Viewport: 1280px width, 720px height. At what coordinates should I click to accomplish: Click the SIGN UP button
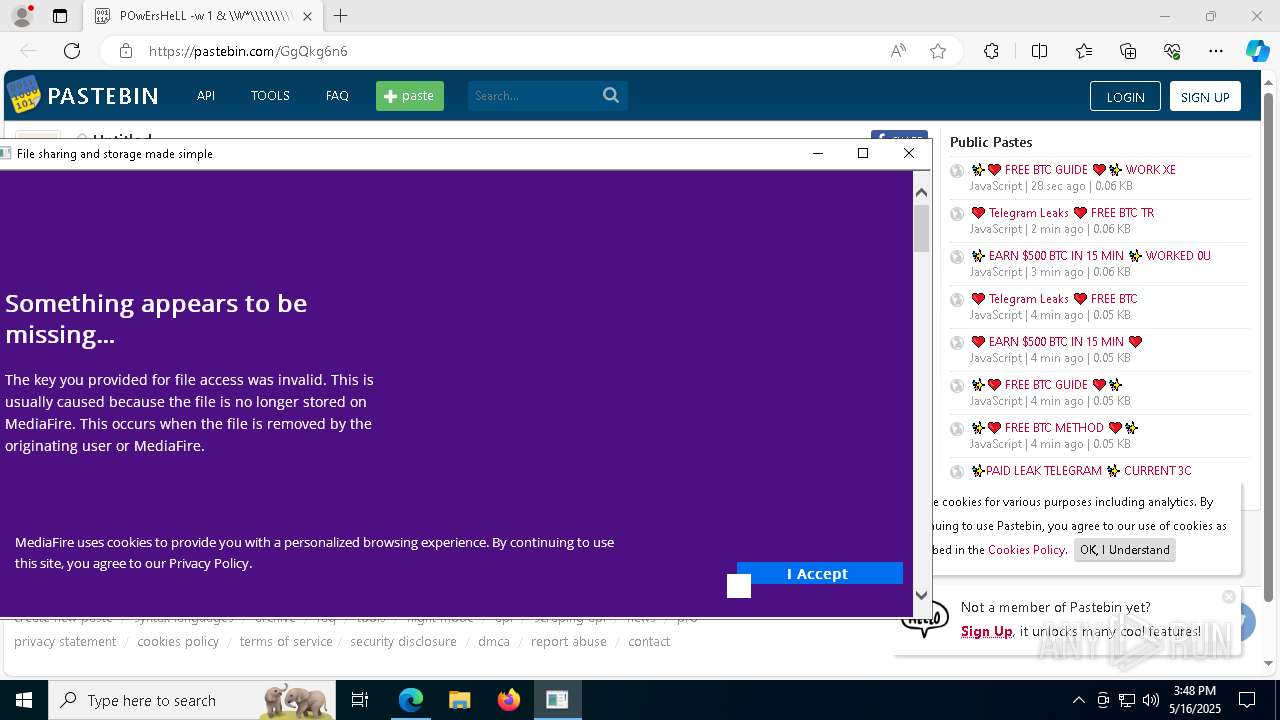coord(1205,97)
